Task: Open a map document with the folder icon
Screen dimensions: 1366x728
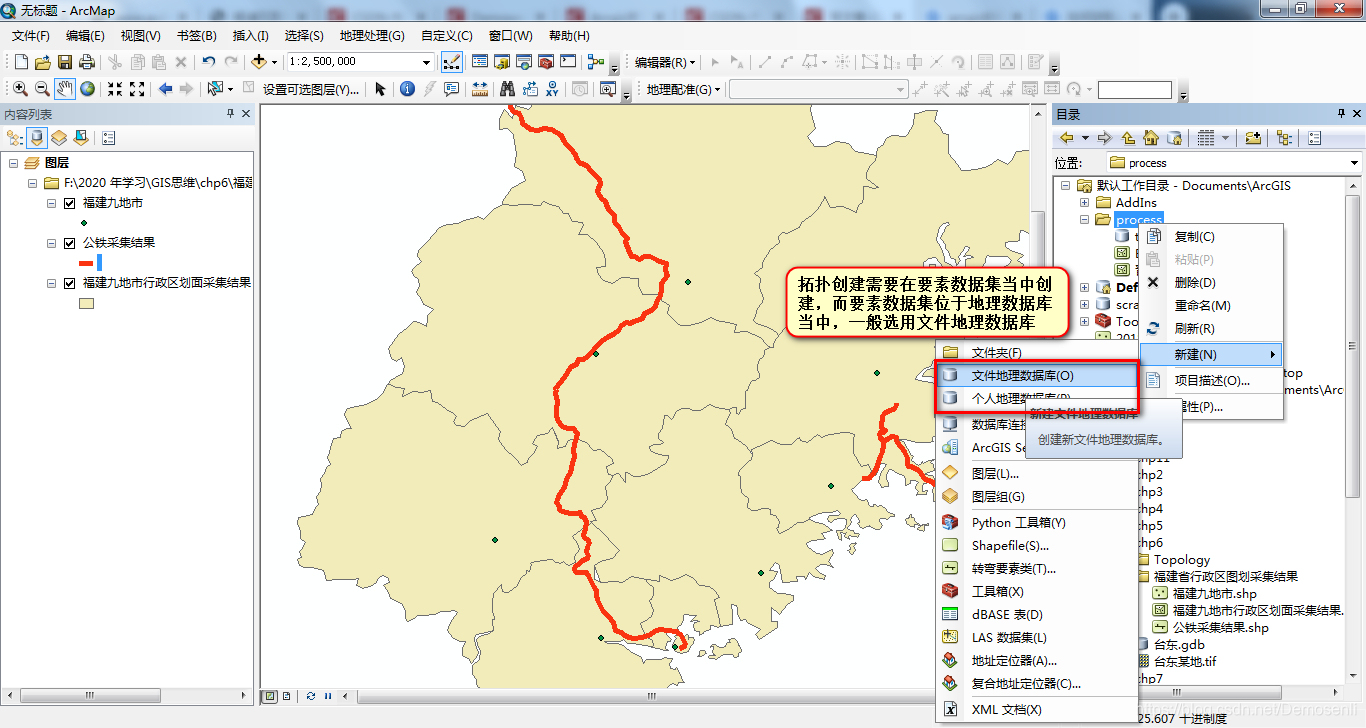Action: coord(42,62)
